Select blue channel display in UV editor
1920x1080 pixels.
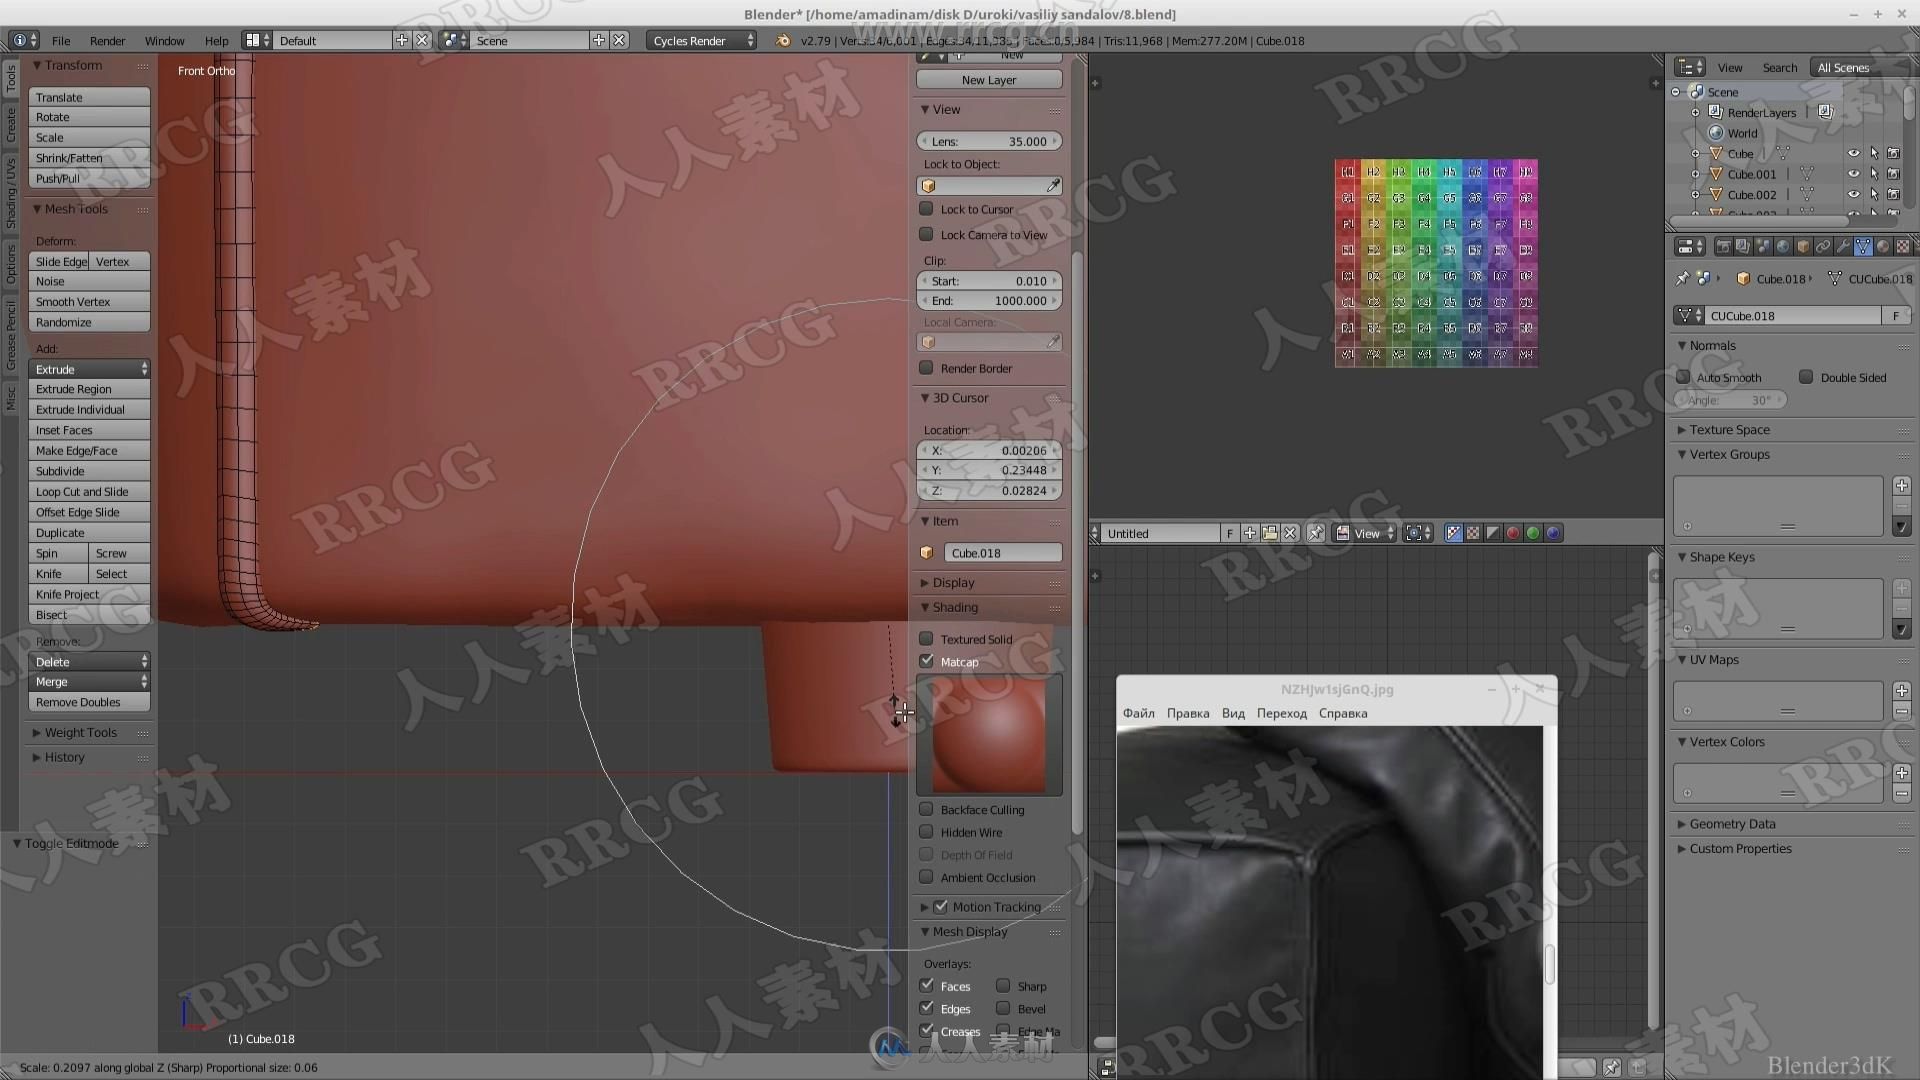tap(1553, 533)
